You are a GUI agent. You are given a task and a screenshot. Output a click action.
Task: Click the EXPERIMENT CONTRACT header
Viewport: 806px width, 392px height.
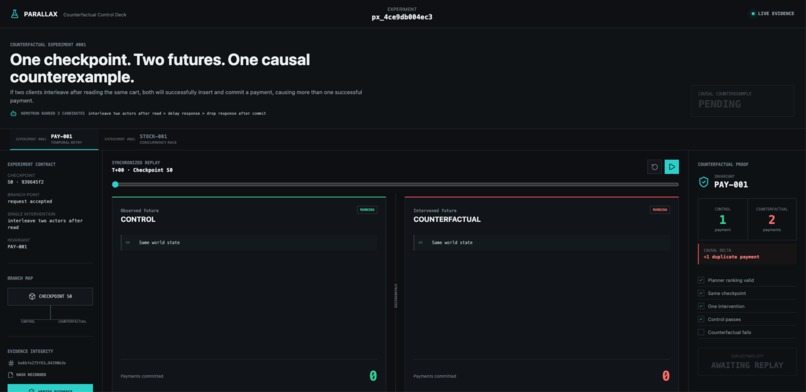[31, 164]
